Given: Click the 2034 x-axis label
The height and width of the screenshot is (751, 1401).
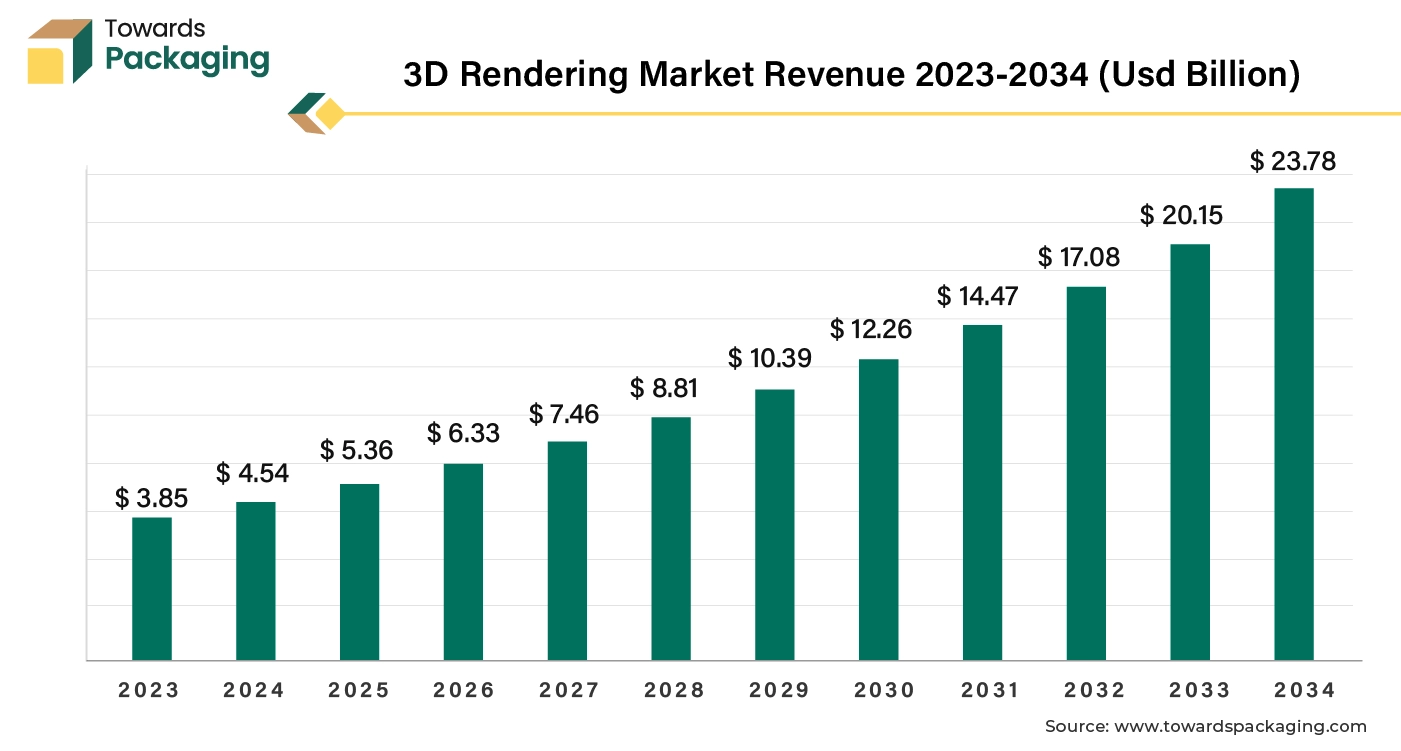Looking at the screenshot, I should tap(1304, 690).
